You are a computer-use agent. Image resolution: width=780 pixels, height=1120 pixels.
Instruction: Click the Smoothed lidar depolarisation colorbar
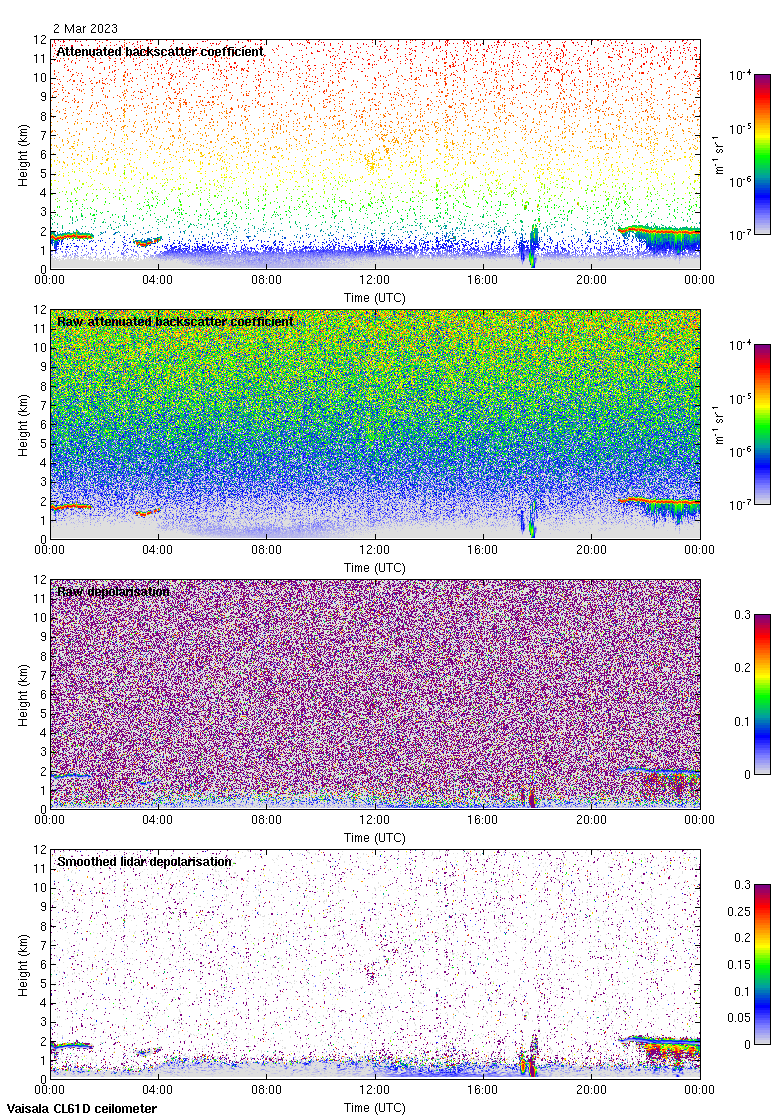pyautogui.click(x=762, y=964)
